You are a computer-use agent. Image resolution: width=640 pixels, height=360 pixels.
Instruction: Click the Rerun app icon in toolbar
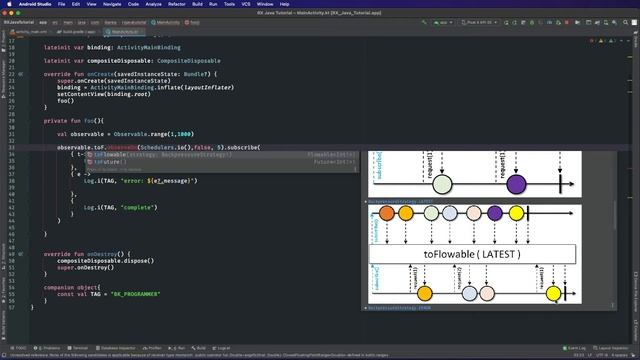[x=506, y=22]
